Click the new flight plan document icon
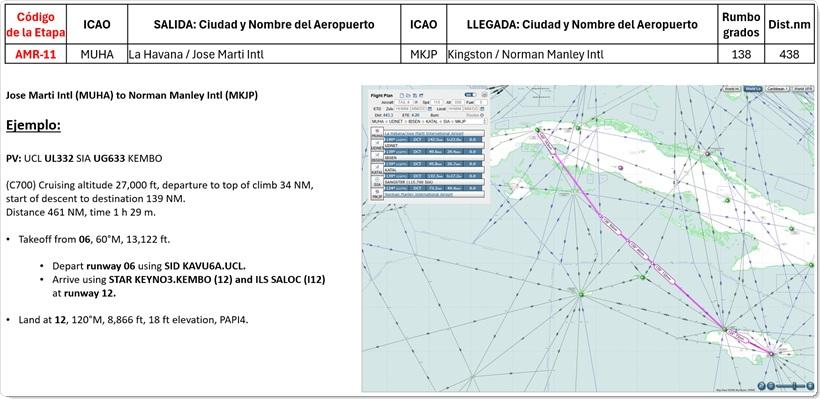The image size is (820, 399). pos(402,95)
